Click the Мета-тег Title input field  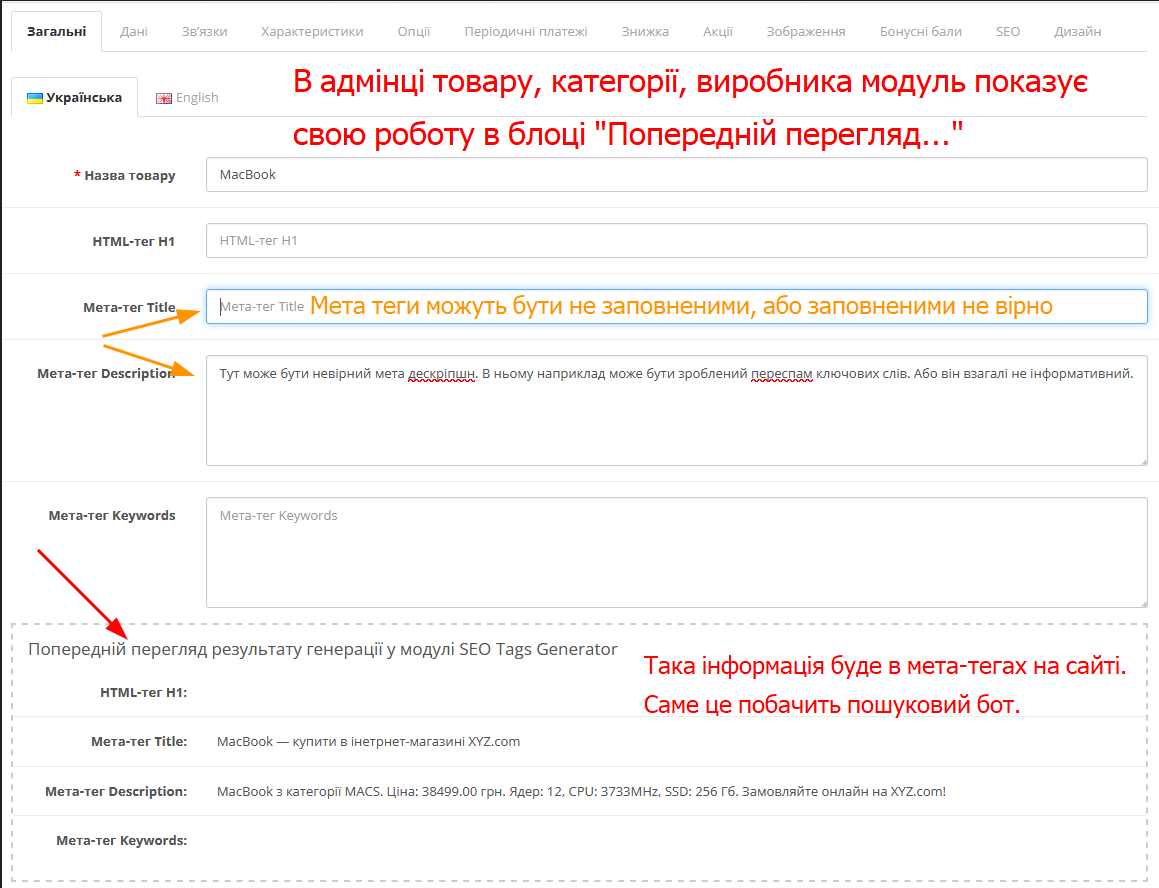[x=676, y=306]
